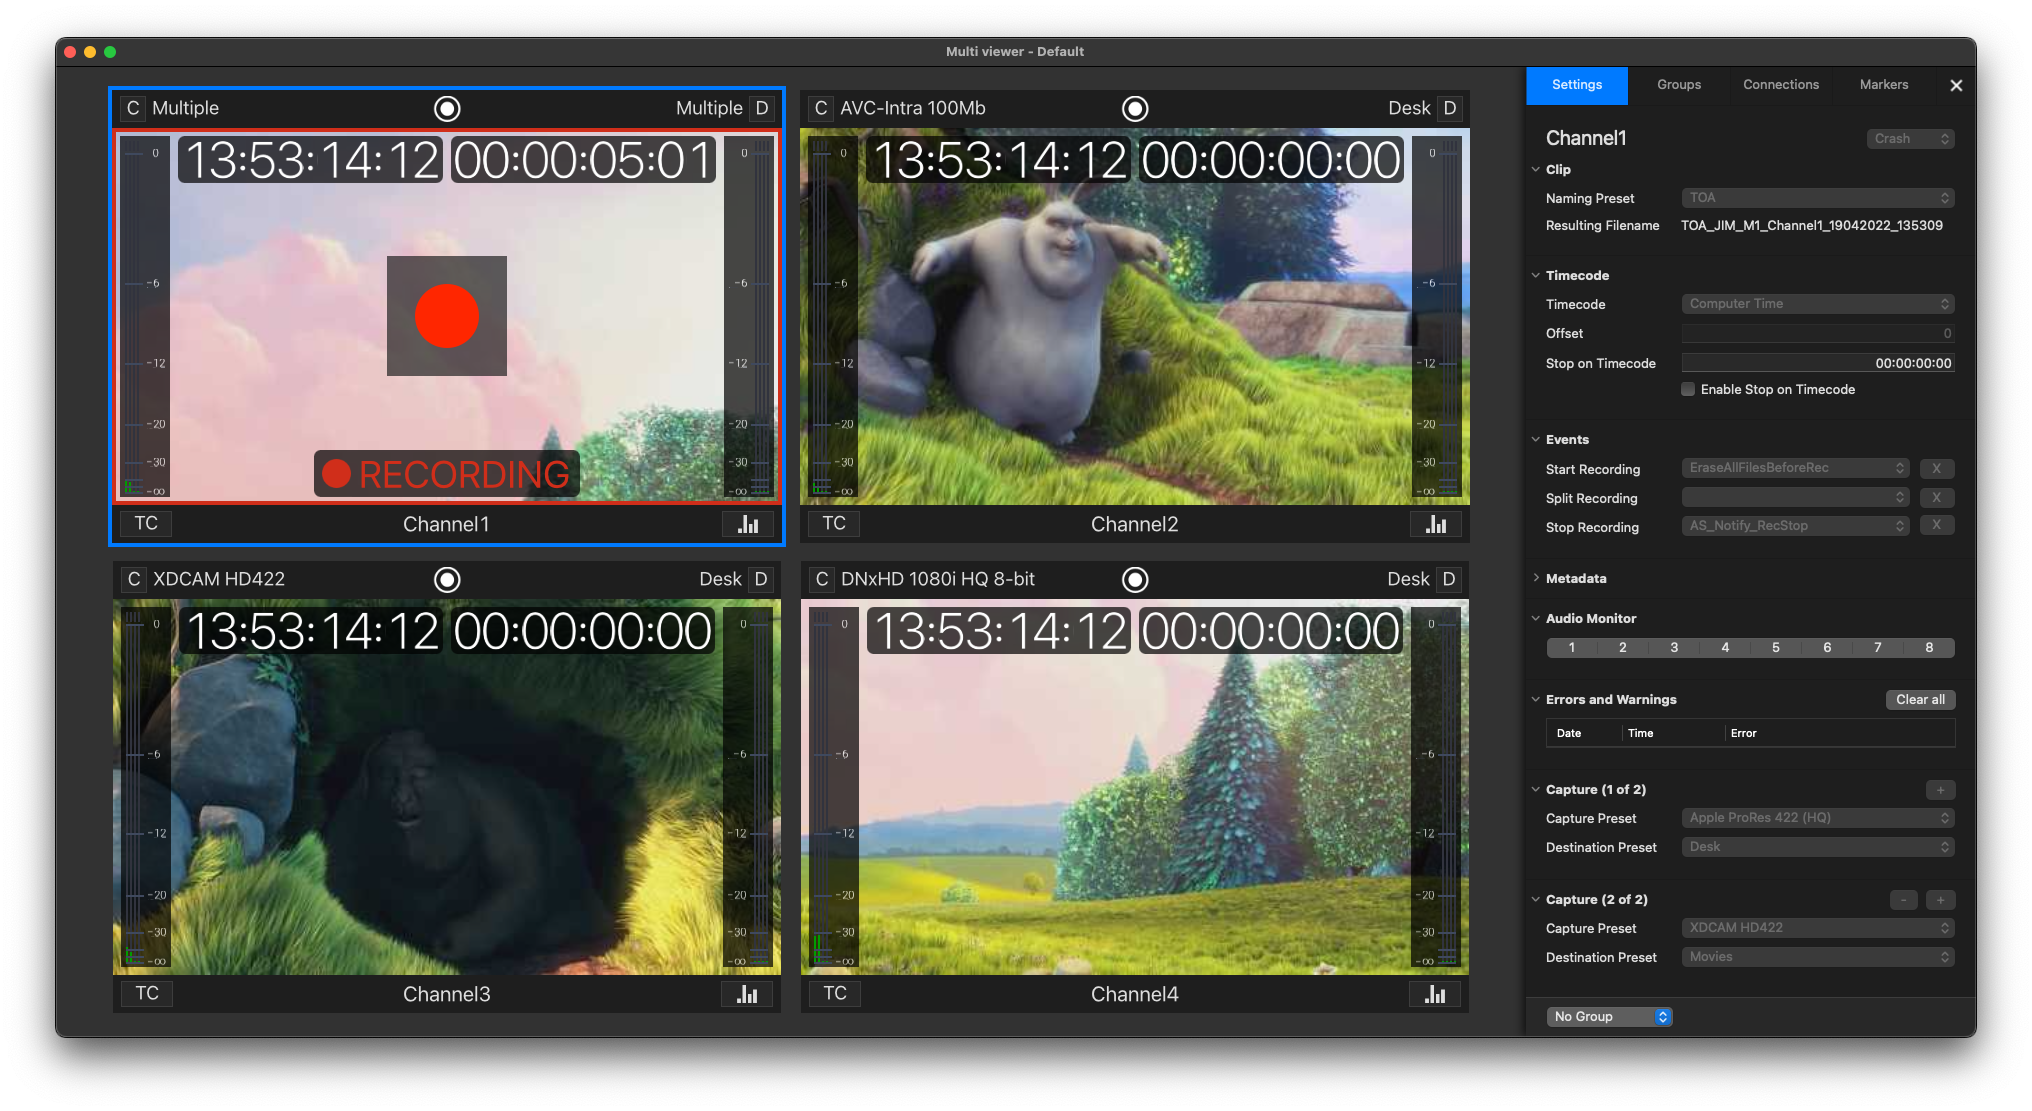Remove Capture (2 of 2) with minus button

pyautogui.click(x=1904, y=900)
